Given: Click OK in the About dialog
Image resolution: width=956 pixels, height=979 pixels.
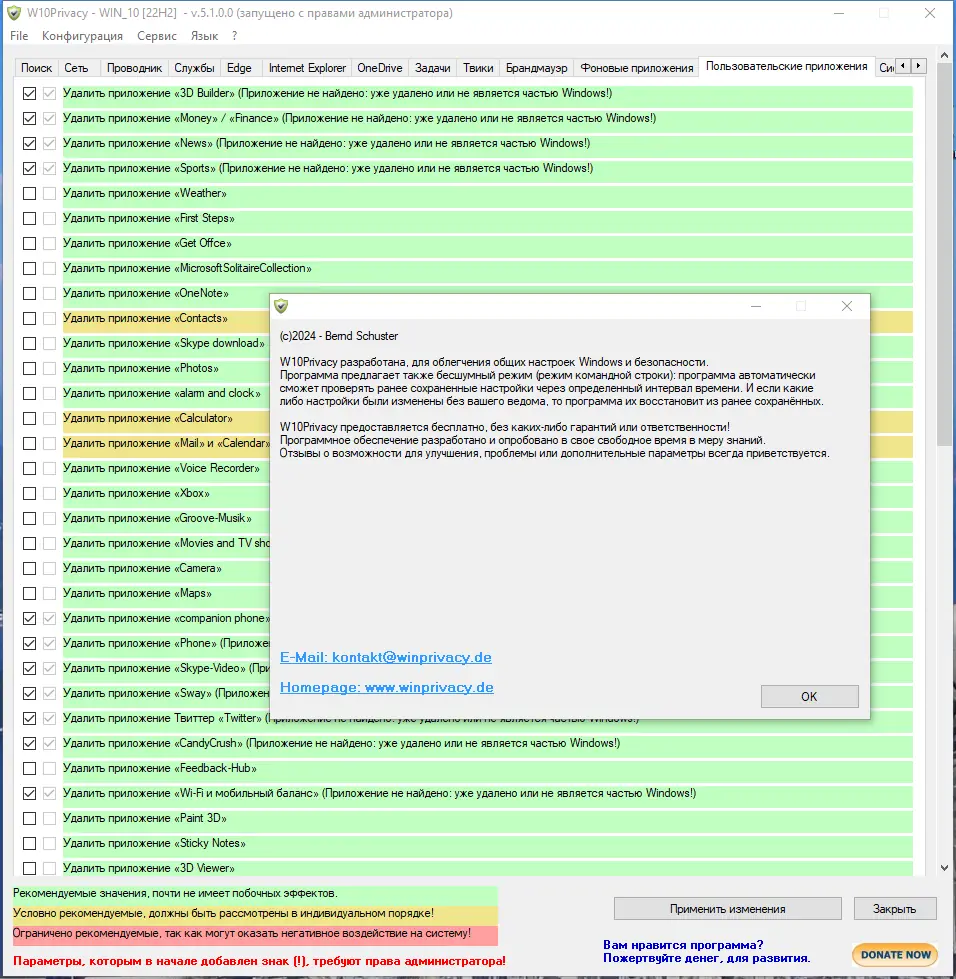Looking at the screenshot, I should pyautogui.click(x=809, y=696).
